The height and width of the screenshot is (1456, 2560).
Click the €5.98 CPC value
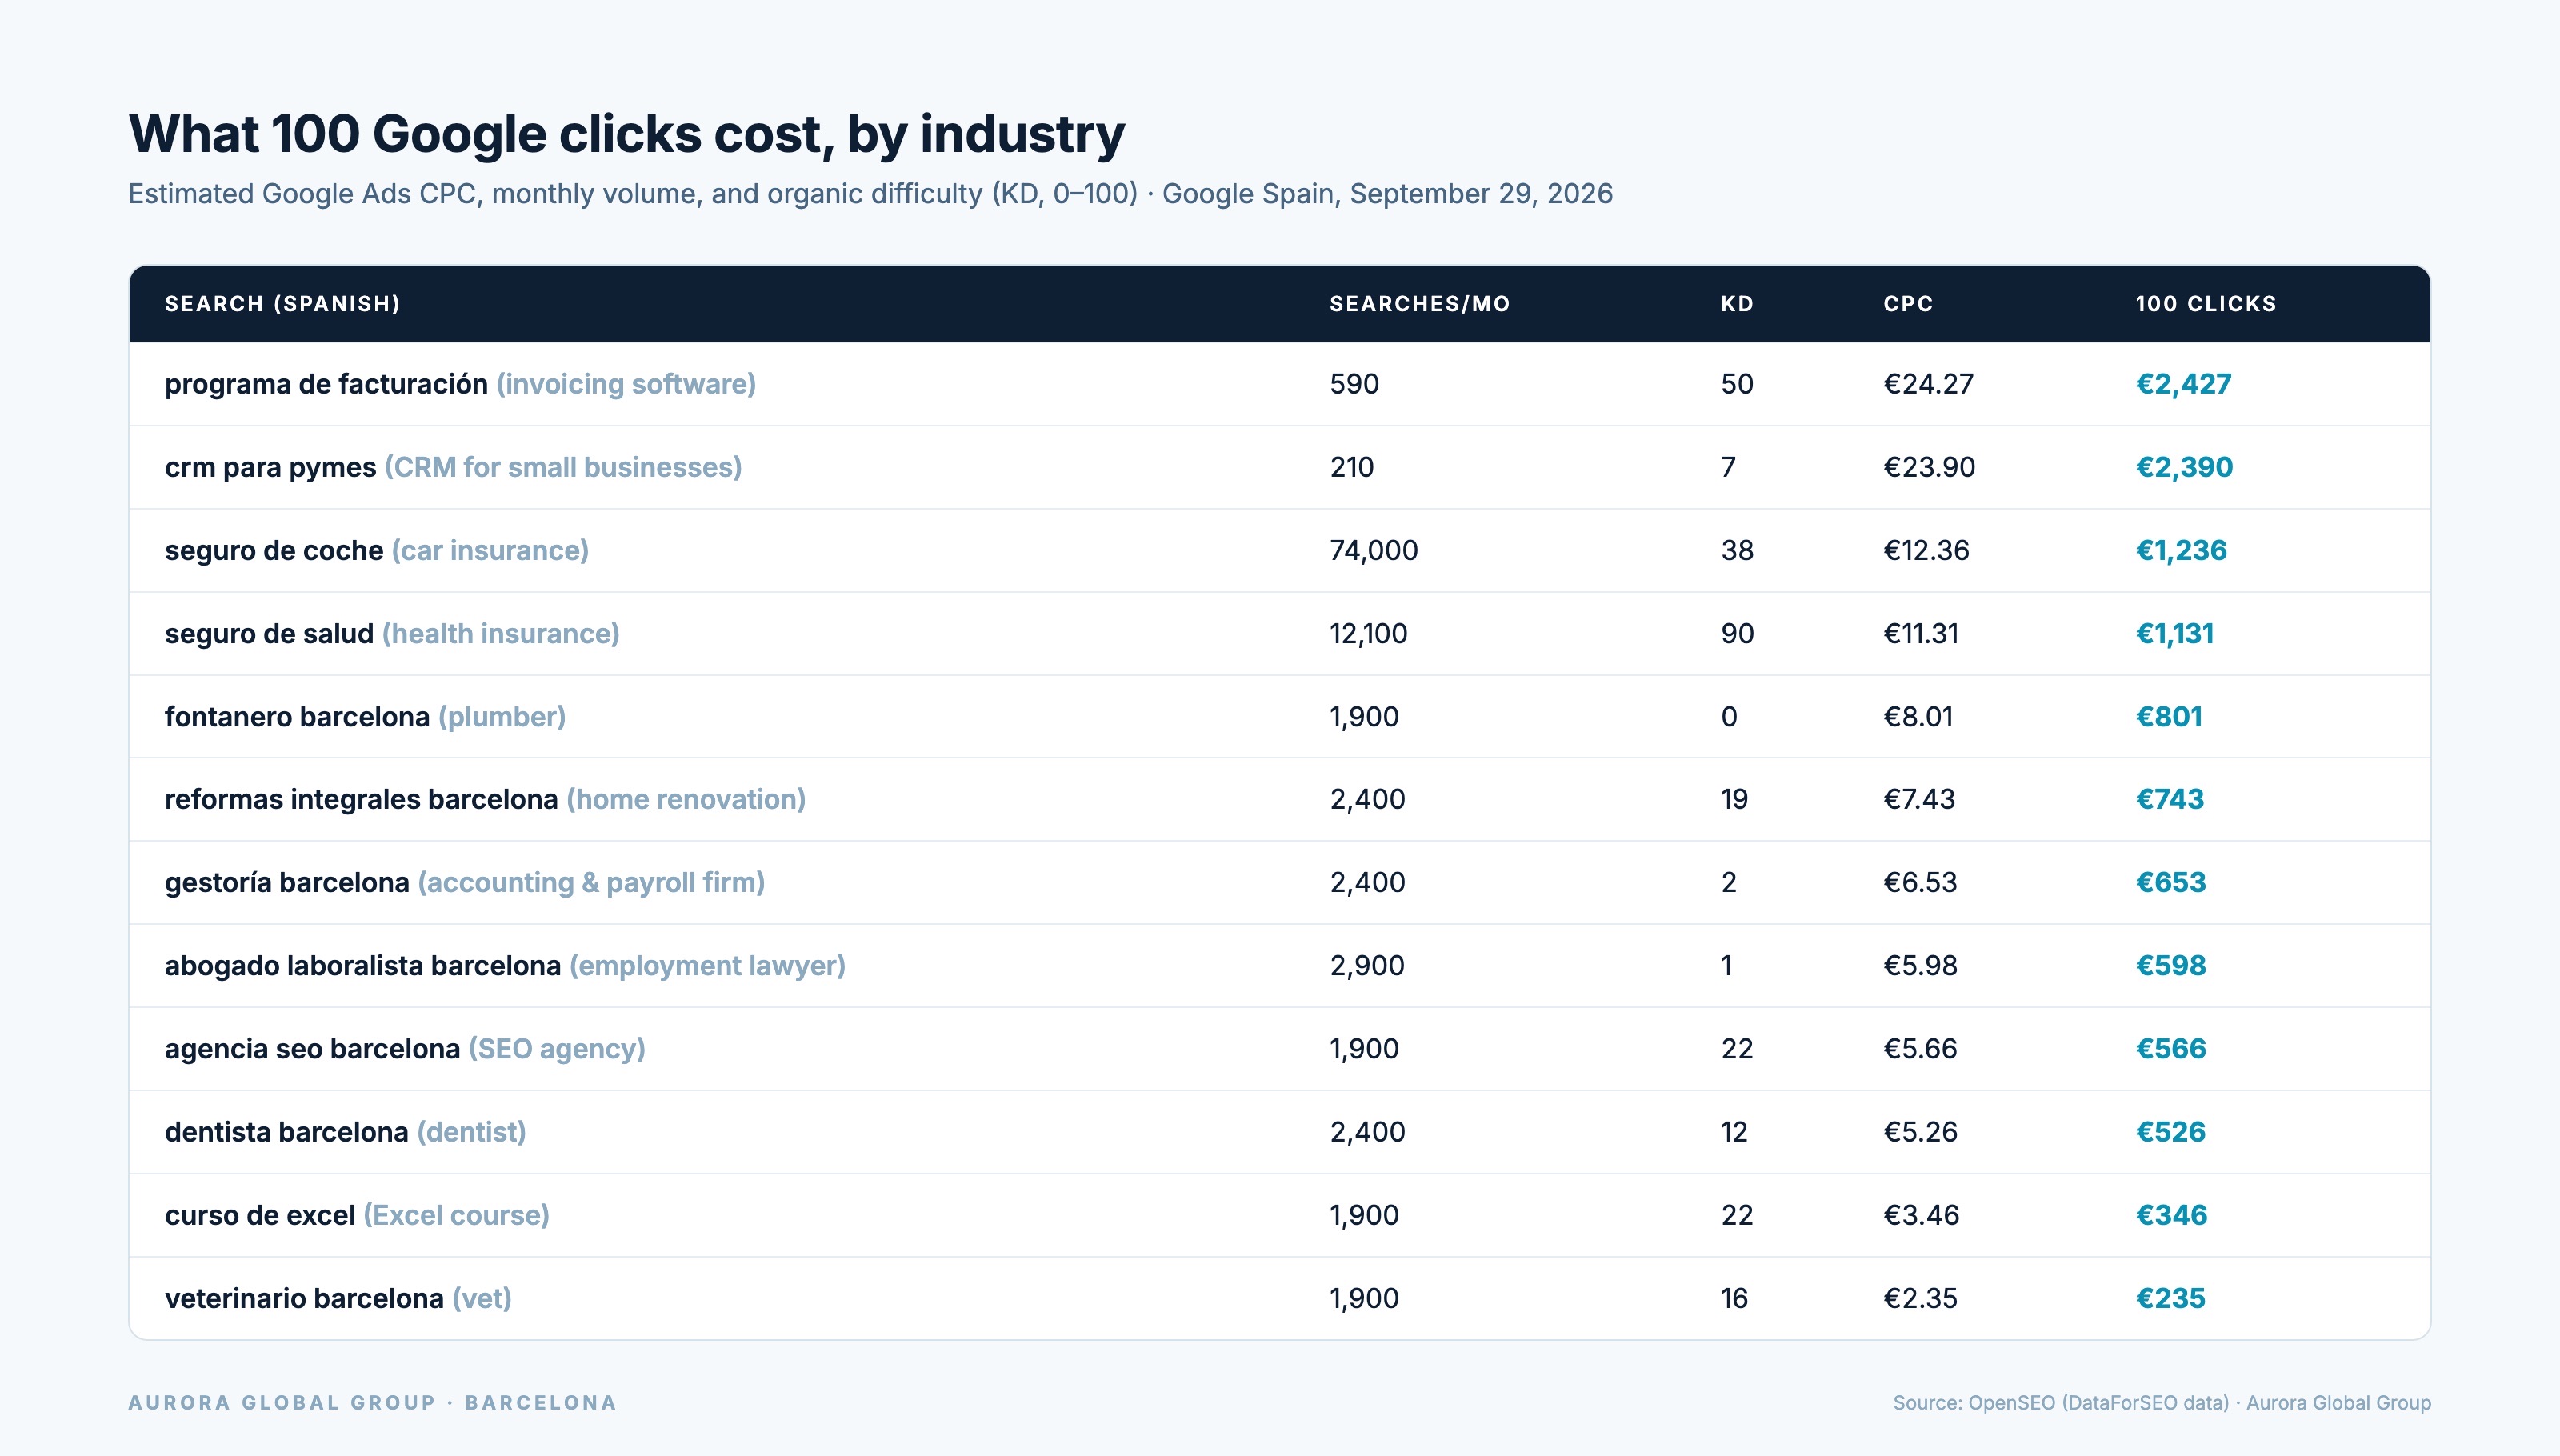click(1920, 965)
